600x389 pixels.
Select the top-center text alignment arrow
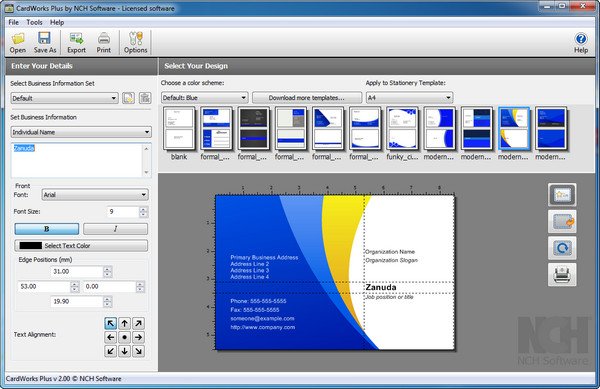pos(124,324)
